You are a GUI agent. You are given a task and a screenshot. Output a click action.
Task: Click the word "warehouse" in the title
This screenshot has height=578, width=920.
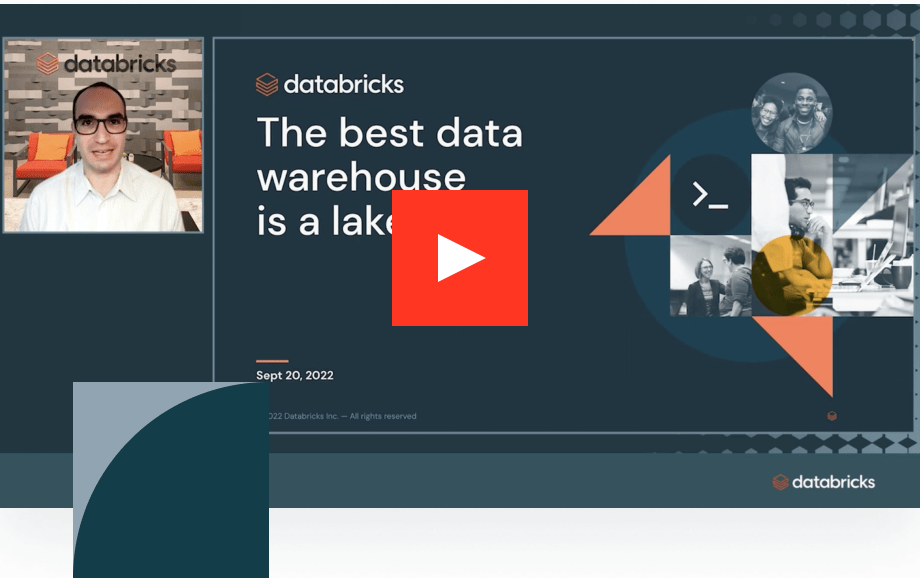(361, 177)
